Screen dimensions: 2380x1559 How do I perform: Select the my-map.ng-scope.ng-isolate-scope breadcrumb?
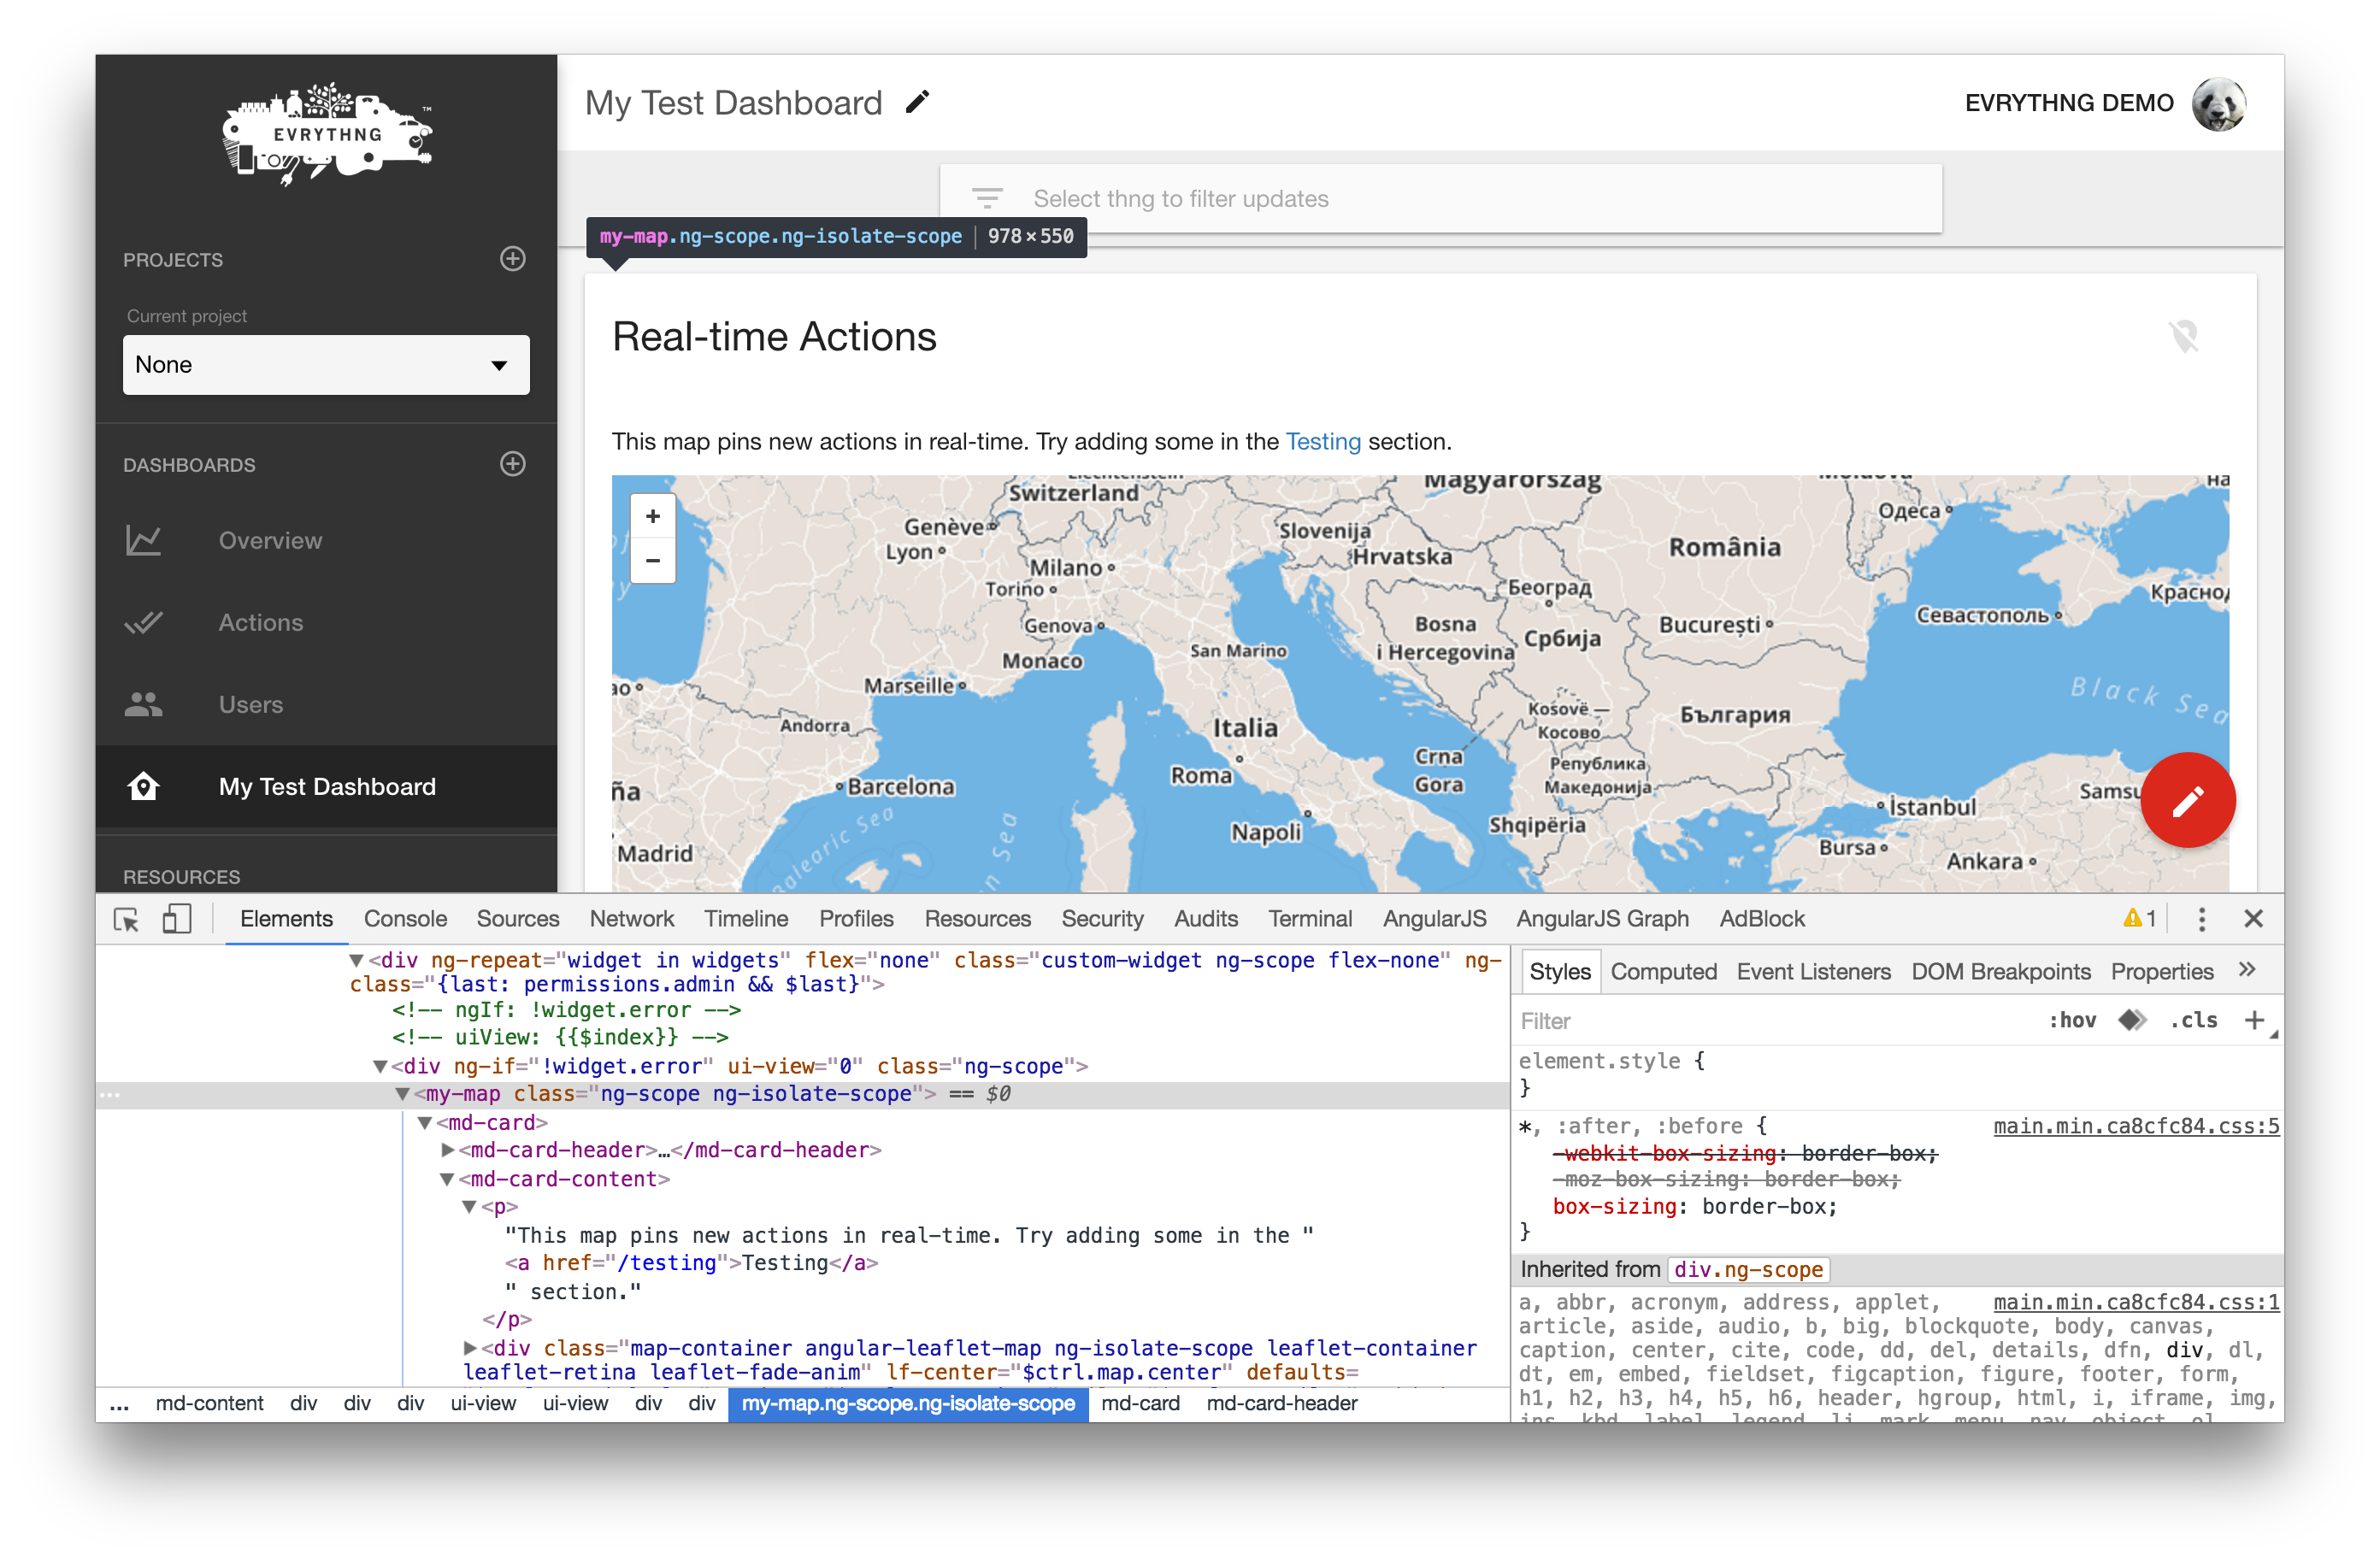(x=907, y=1403)
